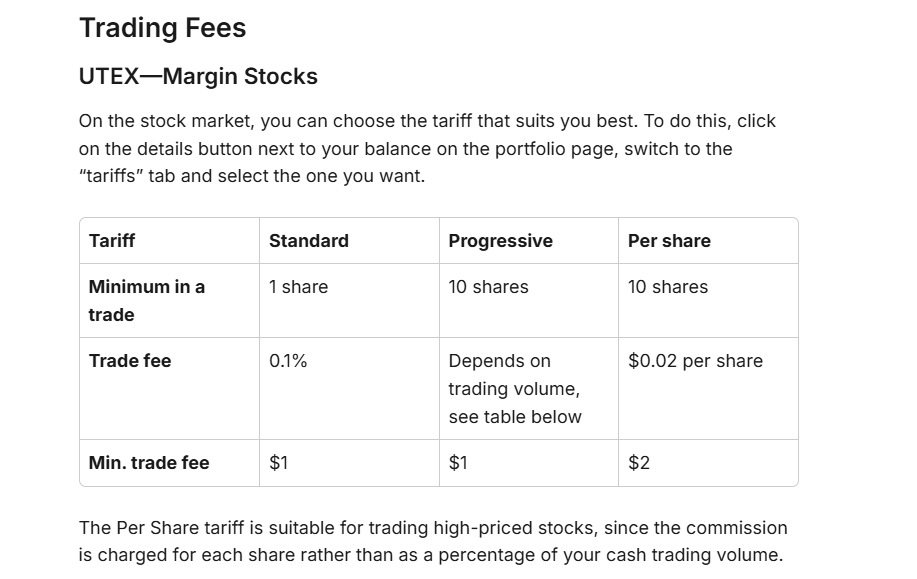Select the Progressive column header
Screen dimensions: 917x579
point(500,241)
